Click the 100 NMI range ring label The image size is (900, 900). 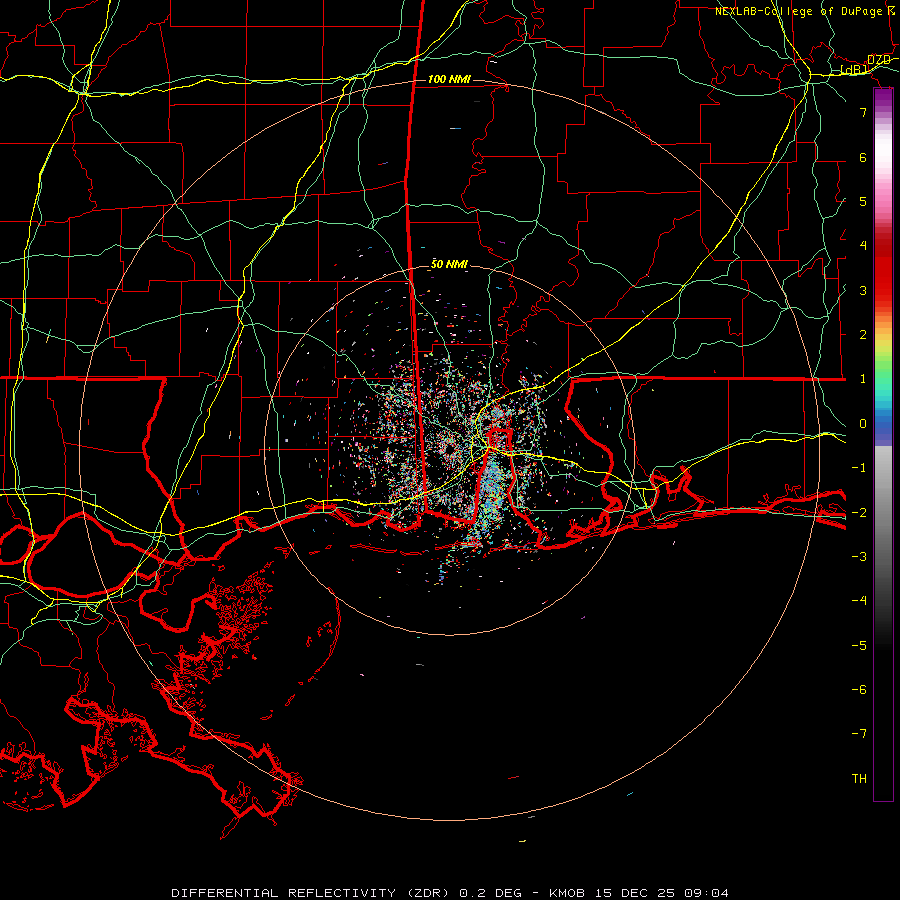click(449, 79)
